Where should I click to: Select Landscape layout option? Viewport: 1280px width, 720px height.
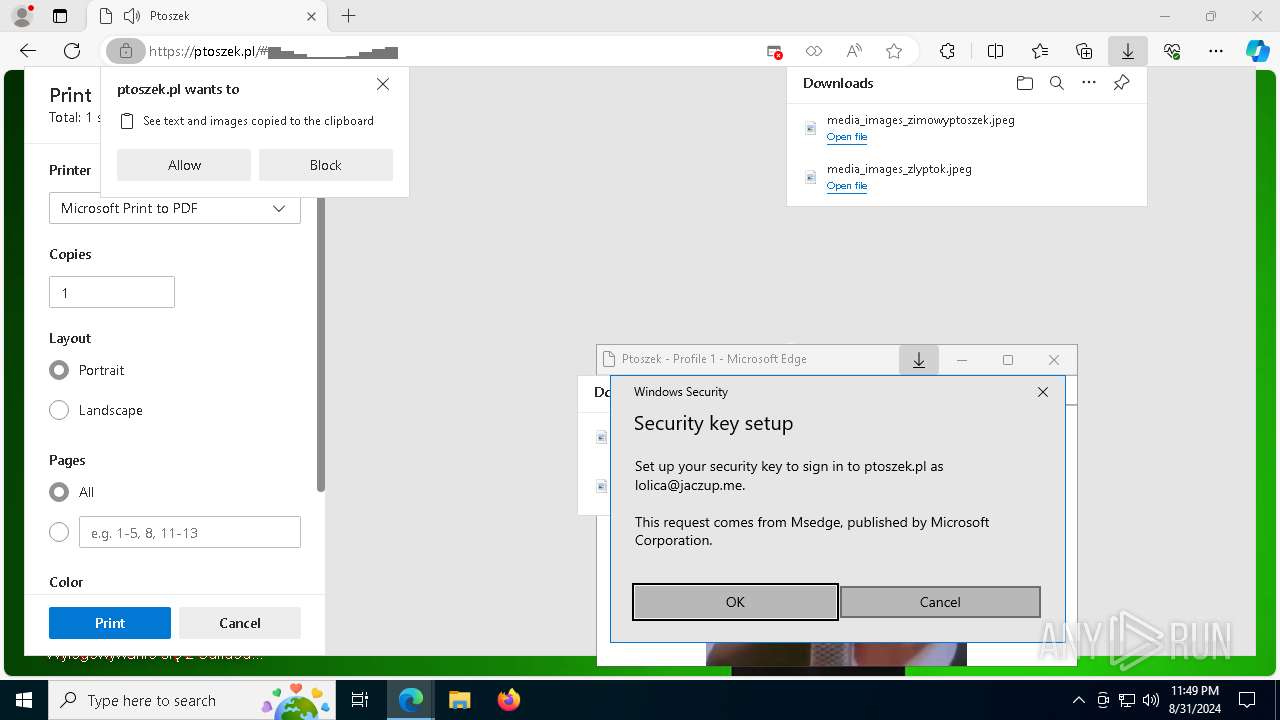tap(59, 410)
